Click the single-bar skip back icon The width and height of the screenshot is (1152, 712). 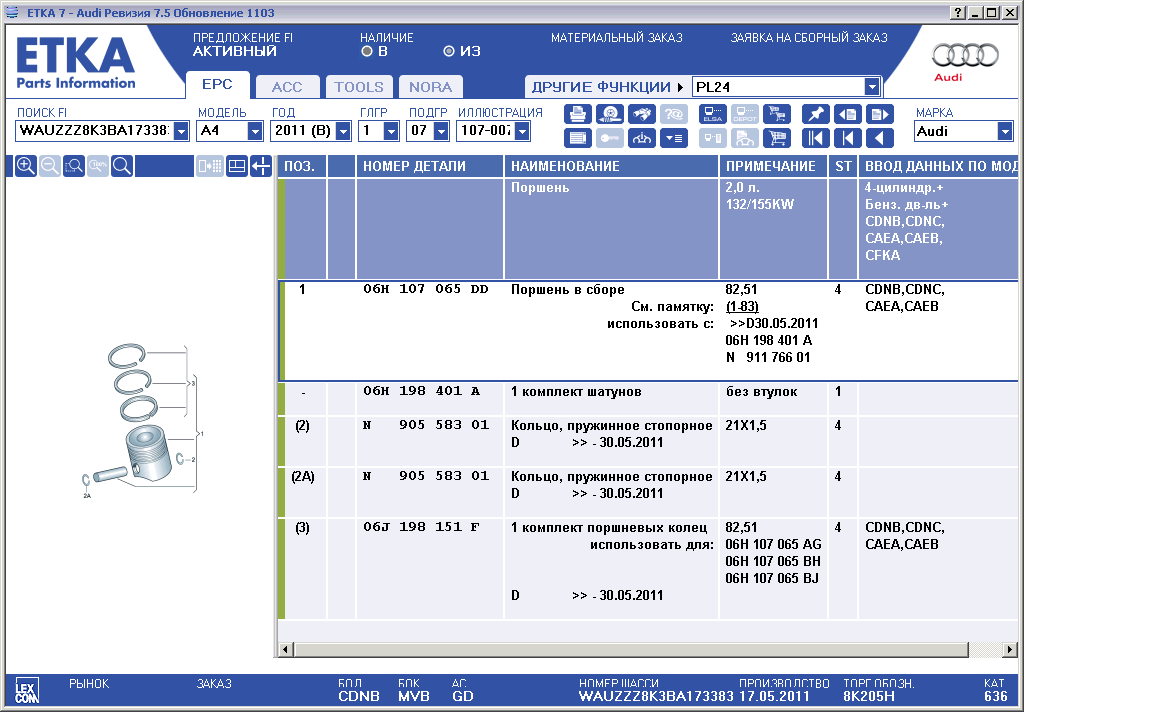tap(848, 138)
